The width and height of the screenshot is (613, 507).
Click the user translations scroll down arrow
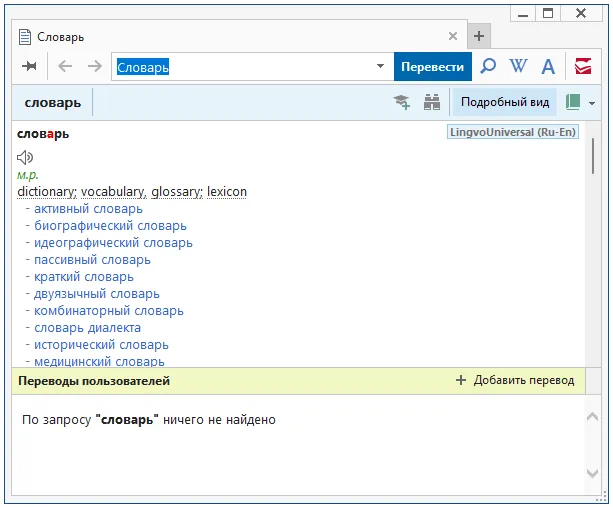click(593, 473)
